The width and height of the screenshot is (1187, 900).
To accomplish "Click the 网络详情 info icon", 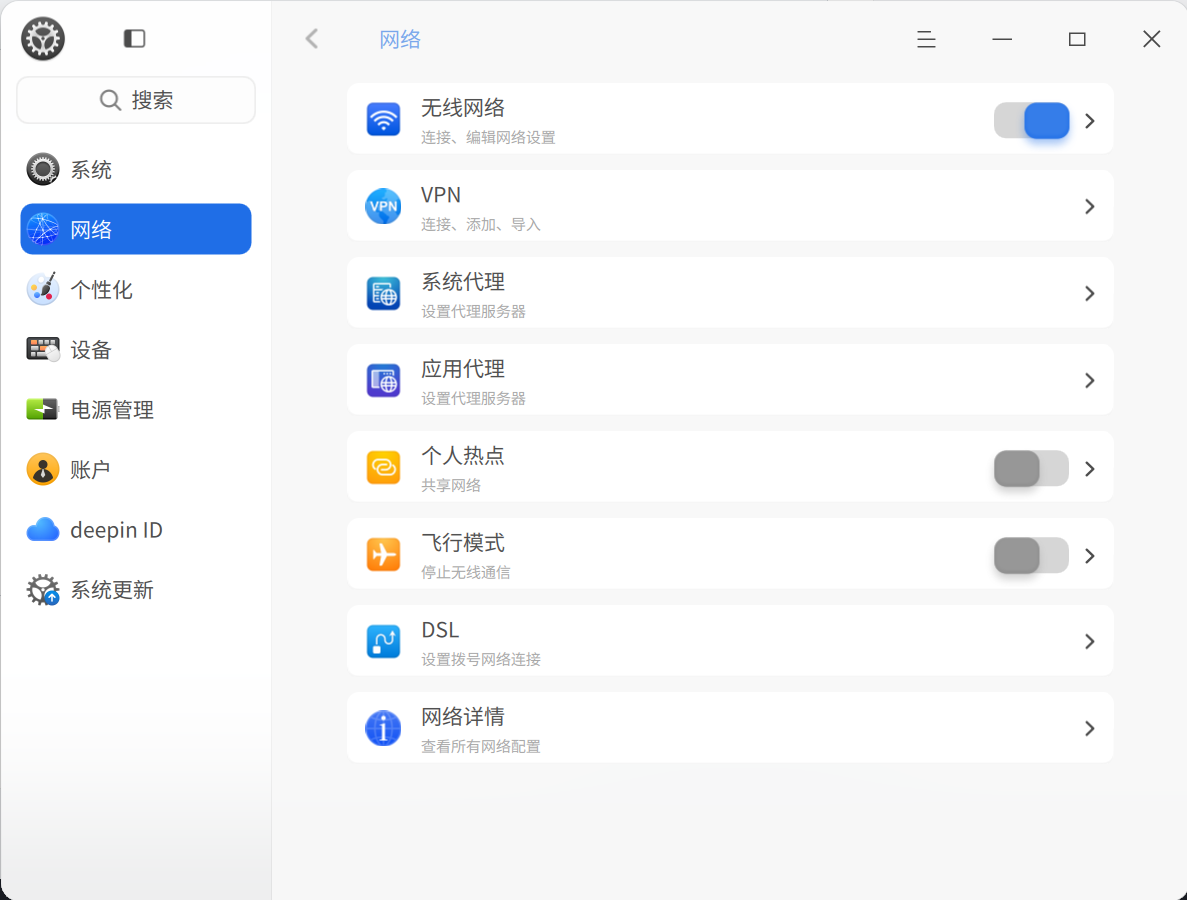I will click(x=383, y=728).
